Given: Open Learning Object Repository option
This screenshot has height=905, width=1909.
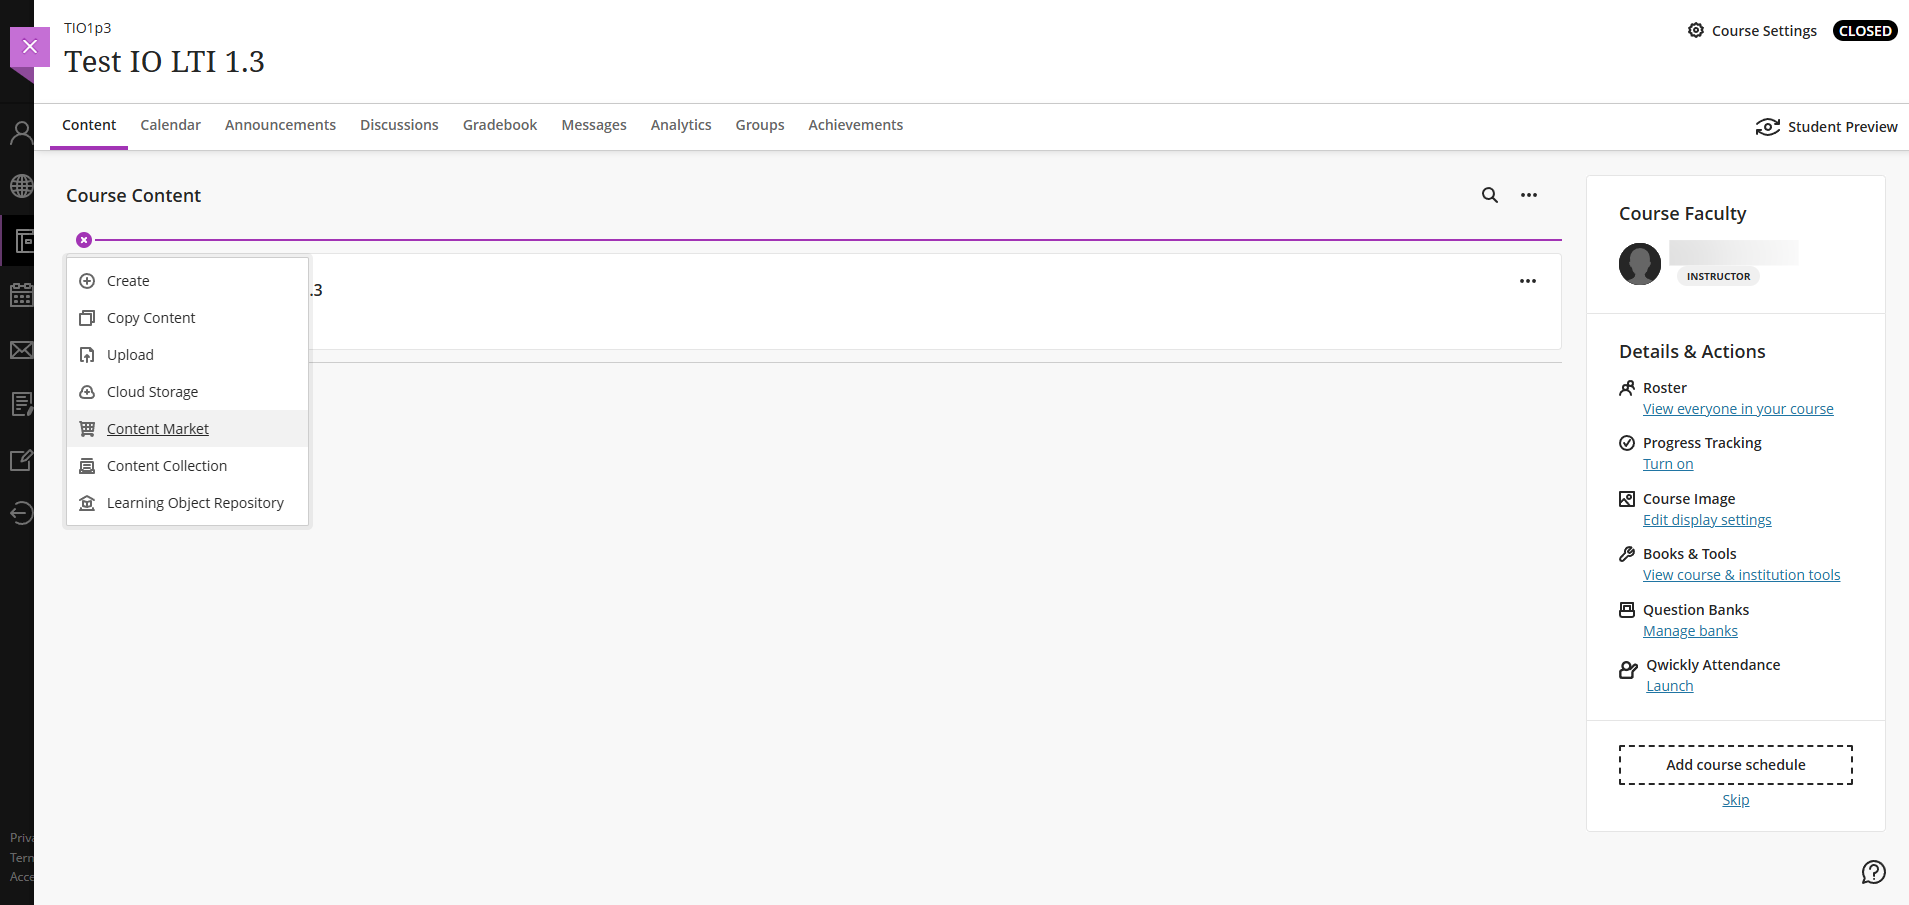Looking at the screenshot, I should 187,503.
